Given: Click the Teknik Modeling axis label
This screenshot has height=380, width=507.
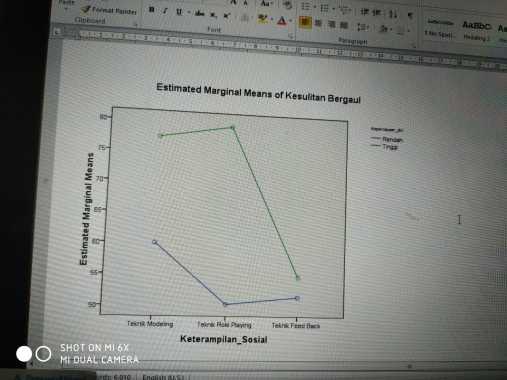Looking at the screenshot, I should click(150, 324).
